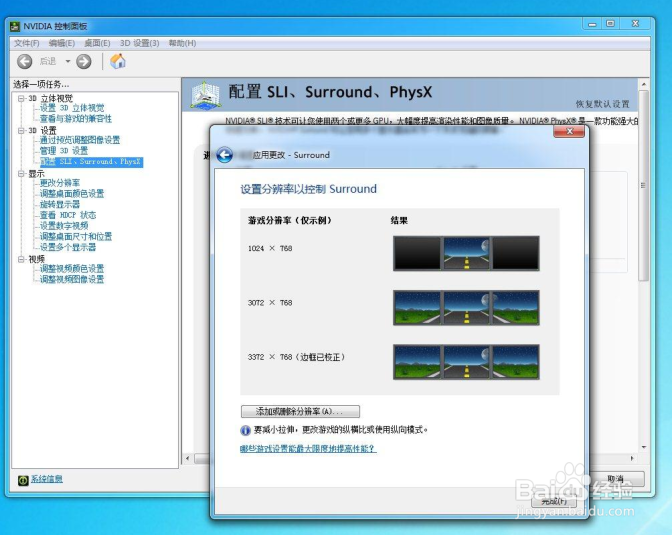Image resolution: width=672 pixels, height=535 pixels.
Task: Open the 文件(F) menu
Action: tap(27, 43)
